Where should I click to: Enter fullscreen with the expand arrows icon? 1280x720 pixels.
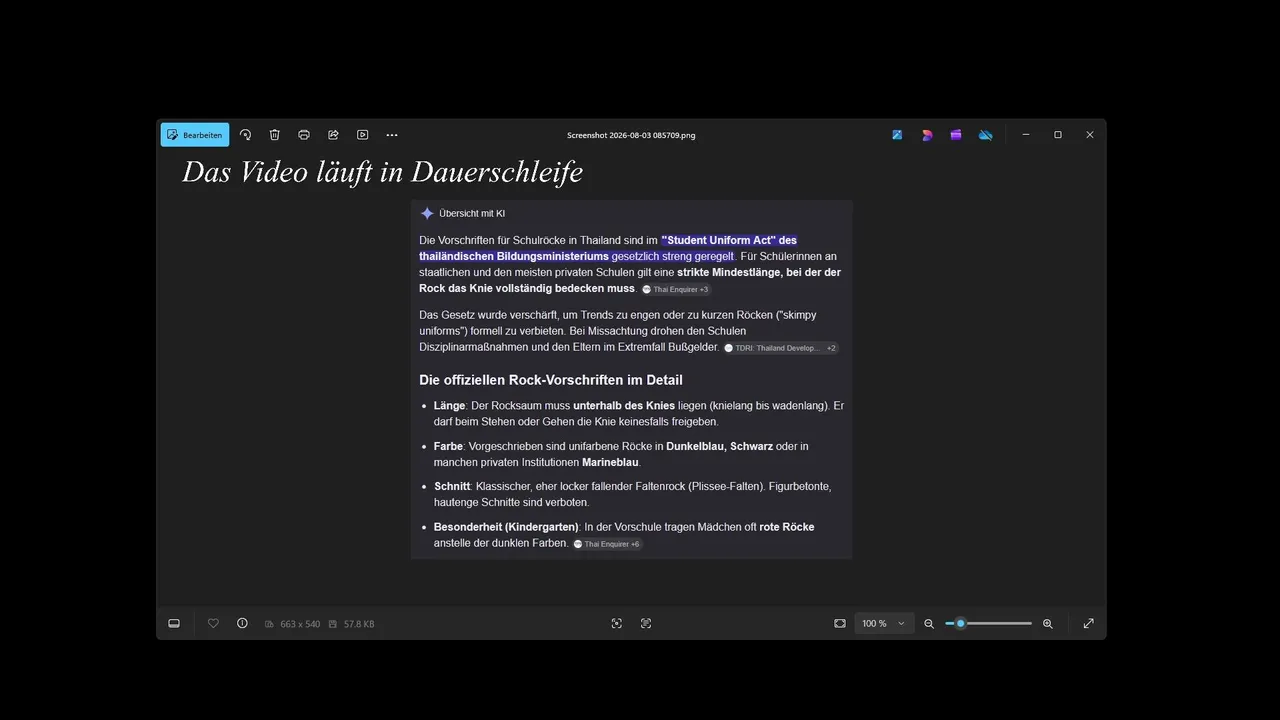pos(1089,623)
